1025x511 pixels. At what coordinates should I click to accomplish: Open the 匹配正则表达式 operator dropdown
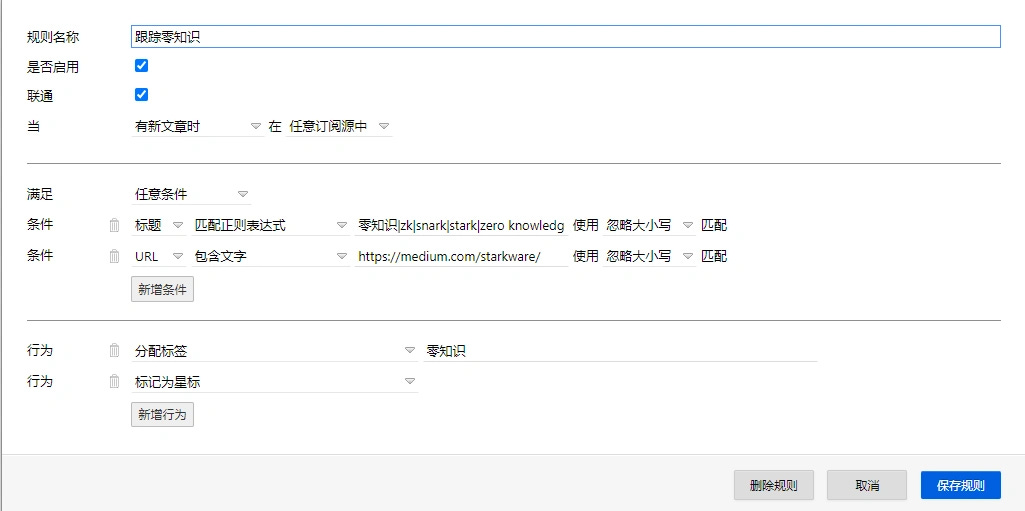point(271,225)
